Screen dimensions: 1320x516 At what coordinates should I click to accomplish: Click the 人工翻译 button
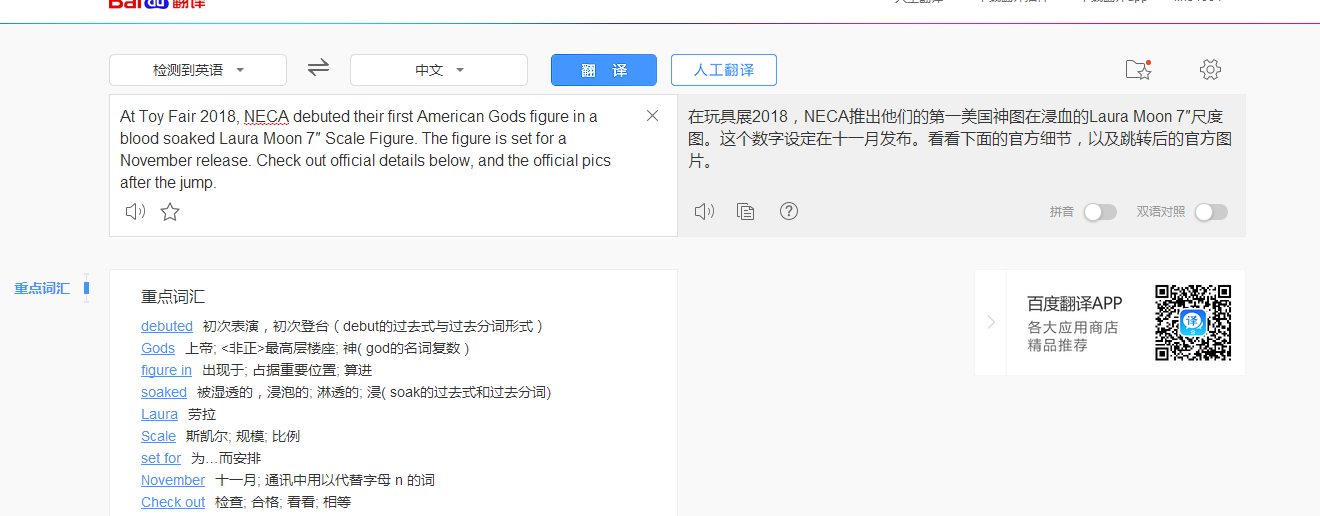tap(724, 70)
